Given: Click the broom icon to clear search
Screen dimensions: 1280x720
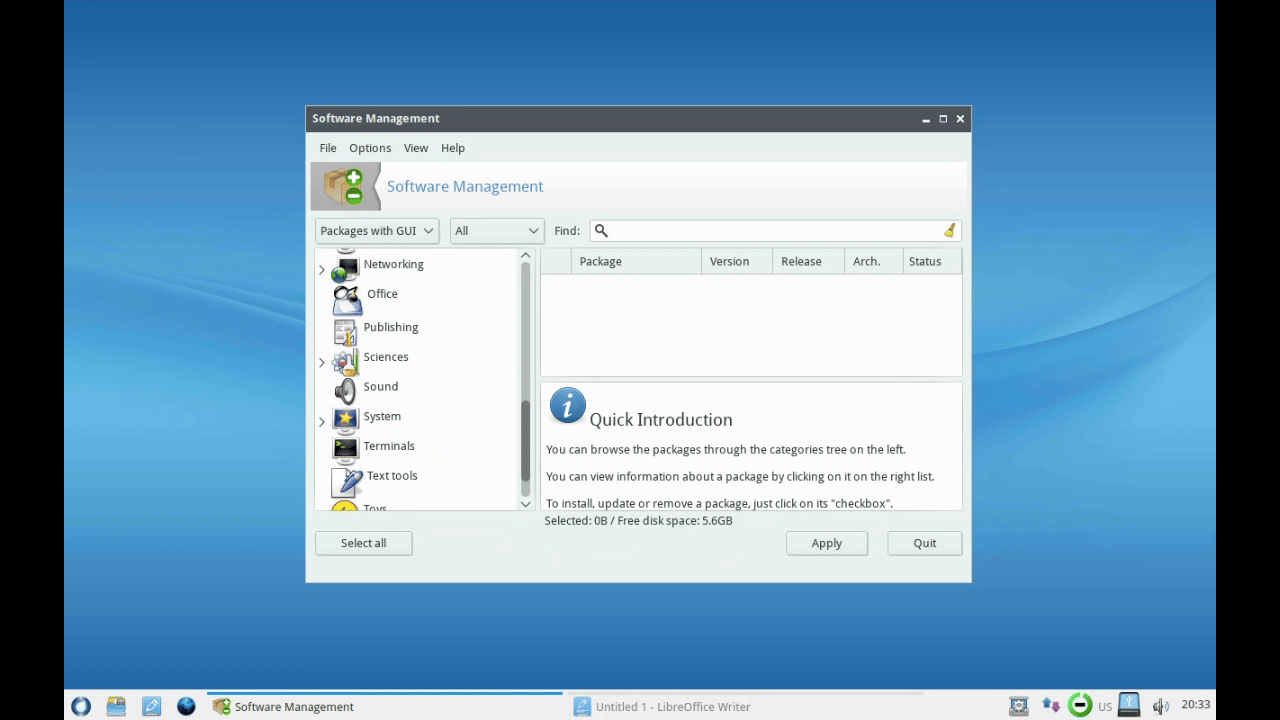Looking at the screenshot, I should pos(949,231).
